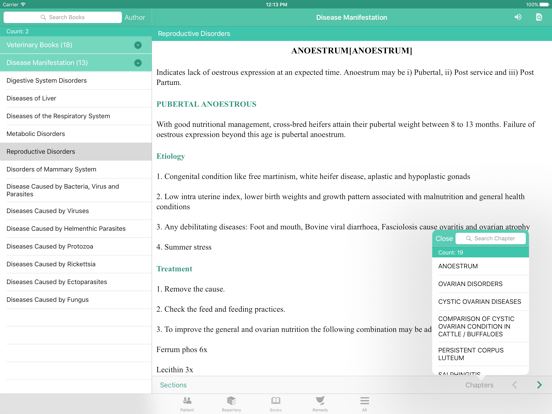Choose CYSTIC OVARIAN DISEASES chapter
Screen dimensions: 552x414
[480, 302]
